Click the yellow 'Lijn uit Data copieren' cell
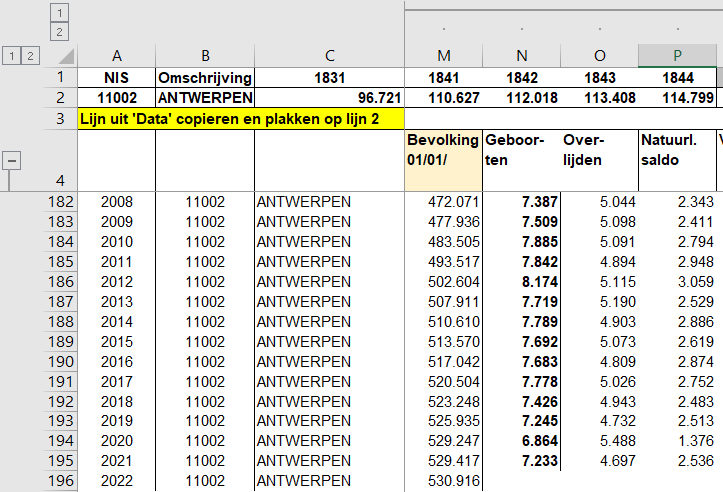 241,119
